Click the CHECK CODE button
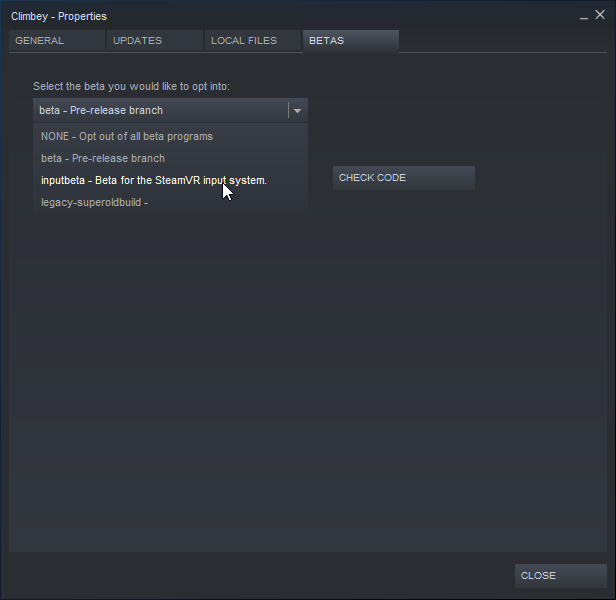 point(404,178)
